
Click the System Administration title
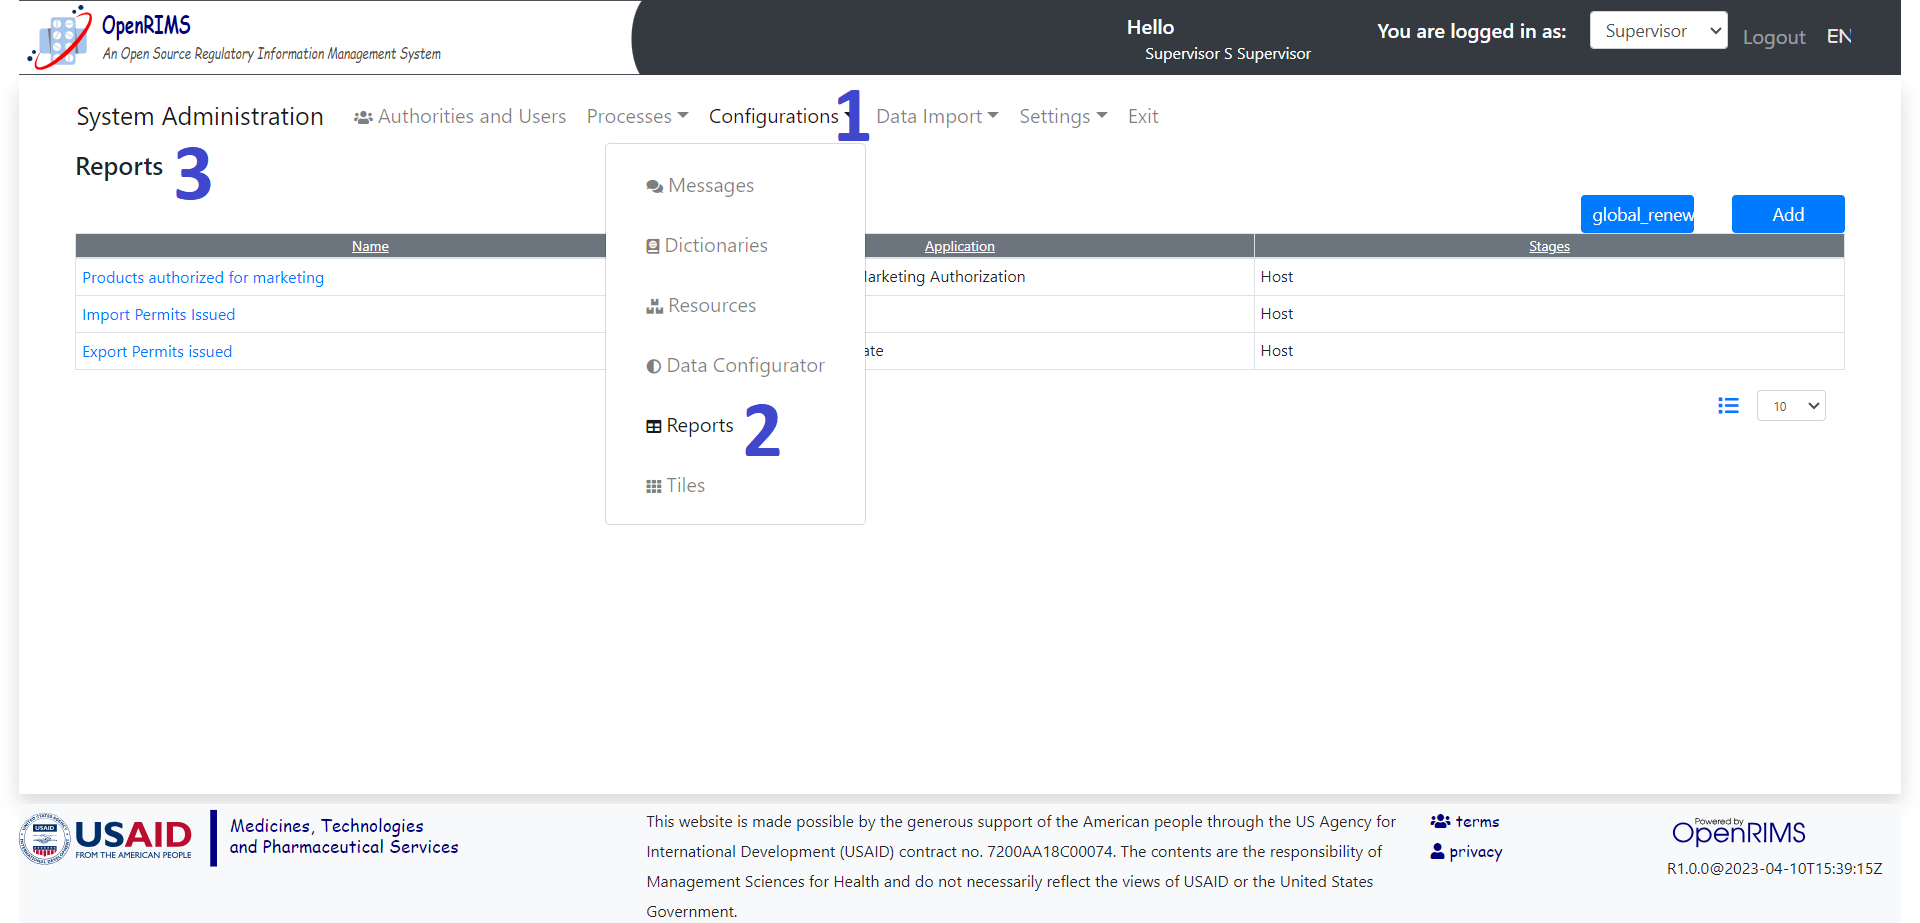point(200,117)
